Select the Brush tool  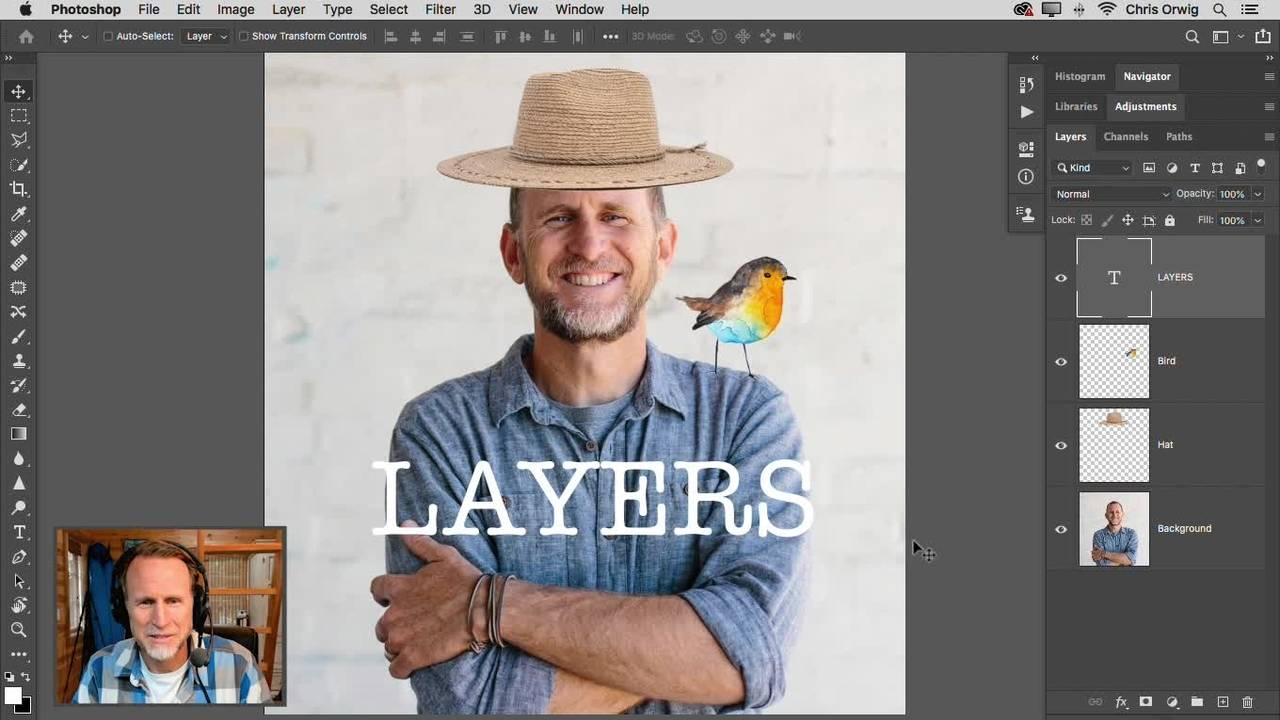[19, 336]
